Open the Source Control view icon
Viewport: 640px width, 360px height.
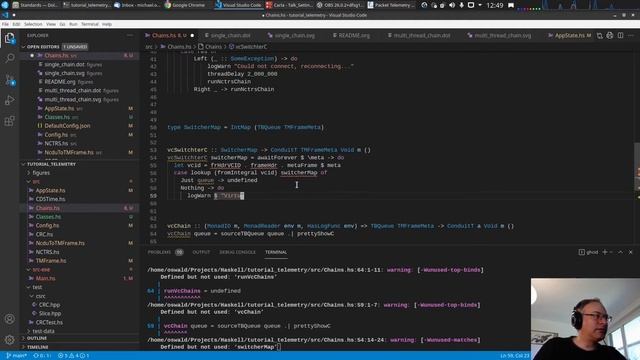point(9,80)
